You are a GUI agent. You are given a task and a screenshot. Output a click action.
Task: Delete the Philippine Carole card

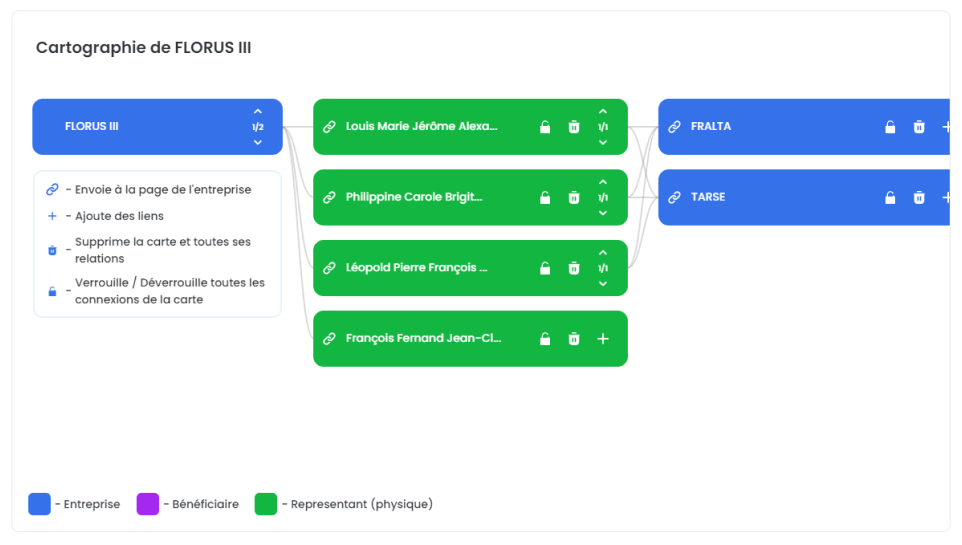click(x=574, y=198)
